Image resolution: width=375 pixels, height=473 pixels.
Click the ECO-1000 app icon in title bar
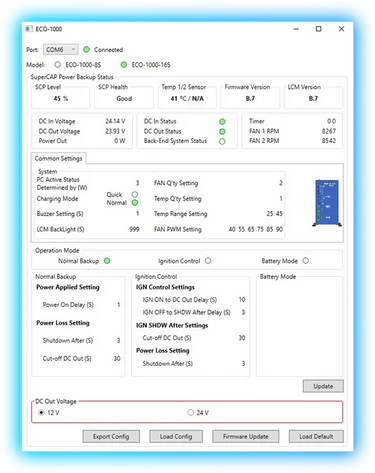pos(29,29)
